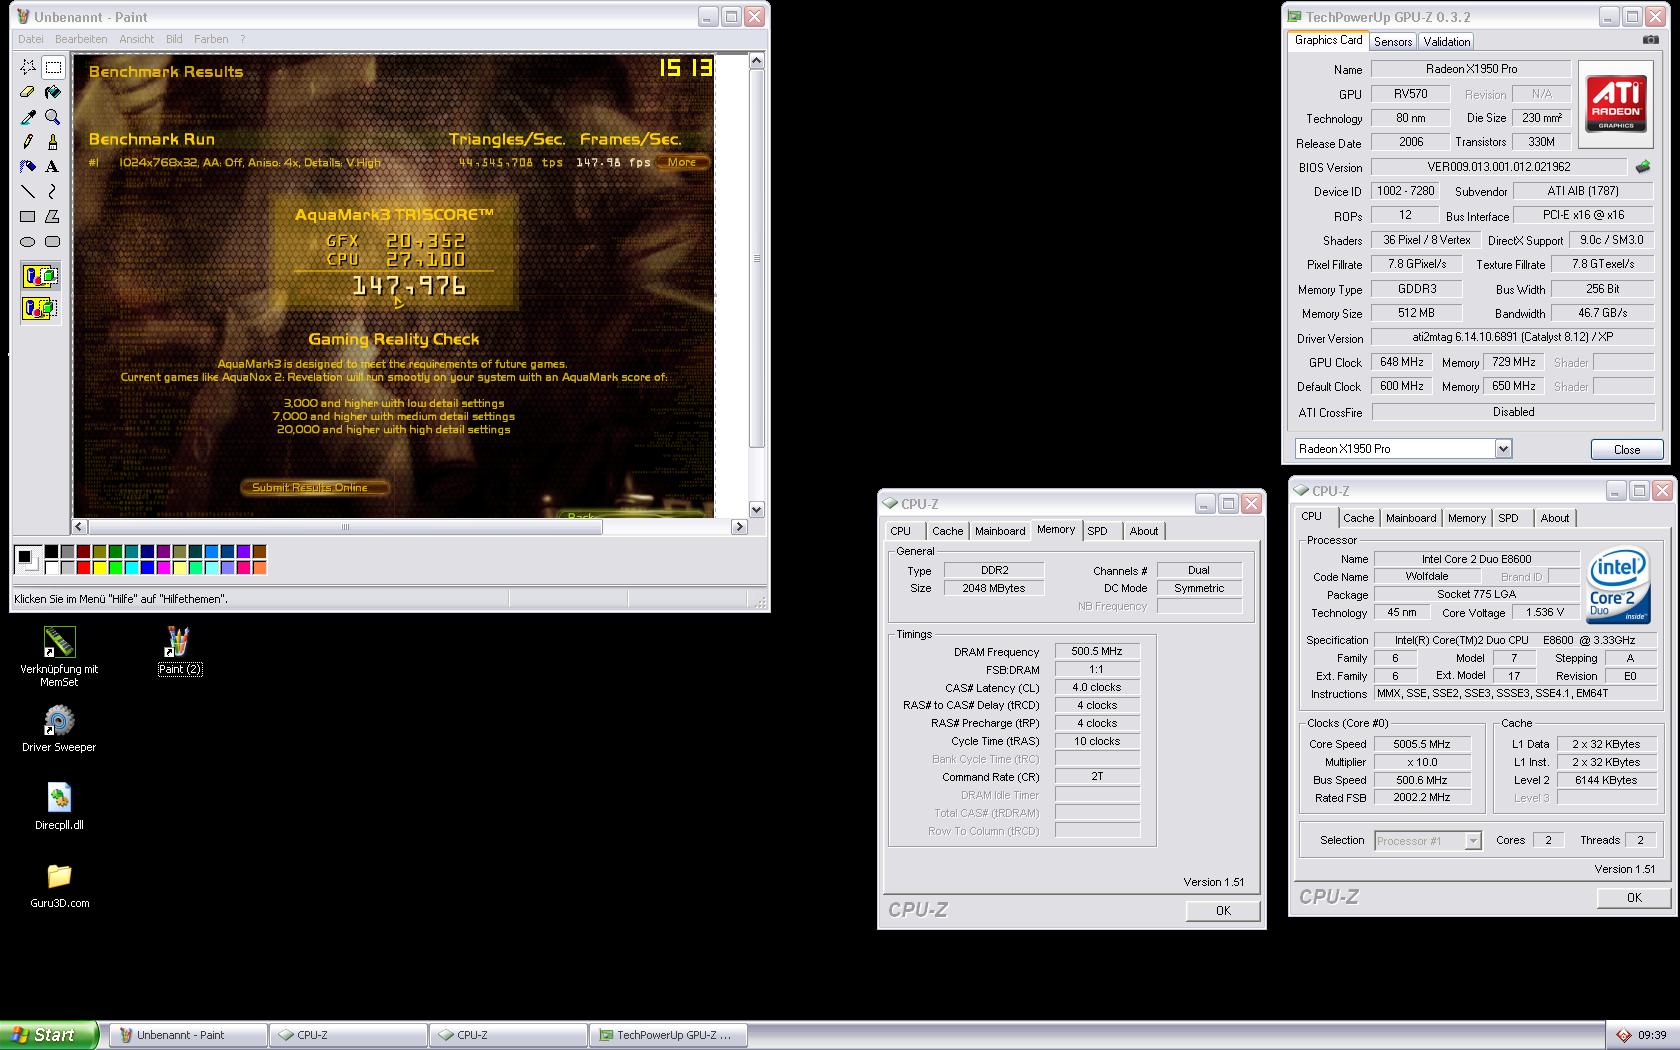The width and height of the screenshot is (1680, 1050).
Task: Open Mainboard tab in the Memory CPU-Z window
Action: [1000, 531]
